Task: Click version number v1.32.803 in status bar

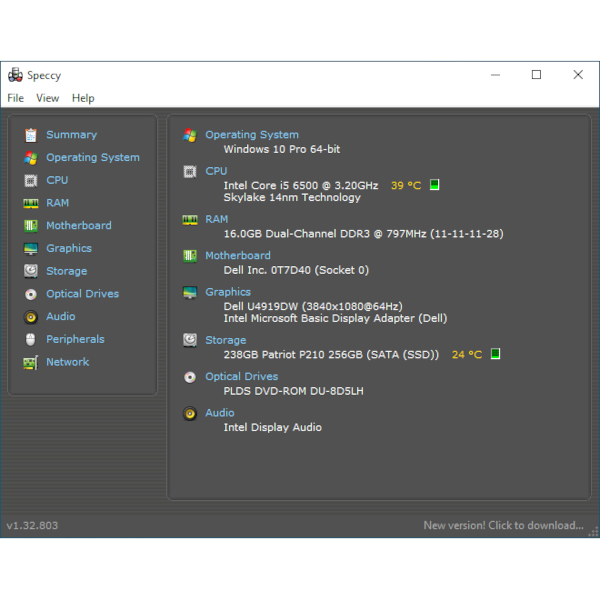Action: (32, 525)
